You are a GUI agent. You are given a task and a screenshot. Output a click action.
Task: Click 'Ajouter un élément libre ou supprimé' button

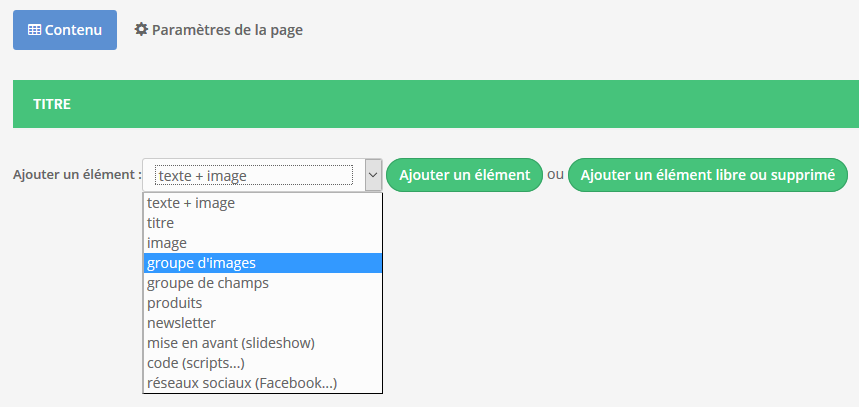tap(708, 175)
